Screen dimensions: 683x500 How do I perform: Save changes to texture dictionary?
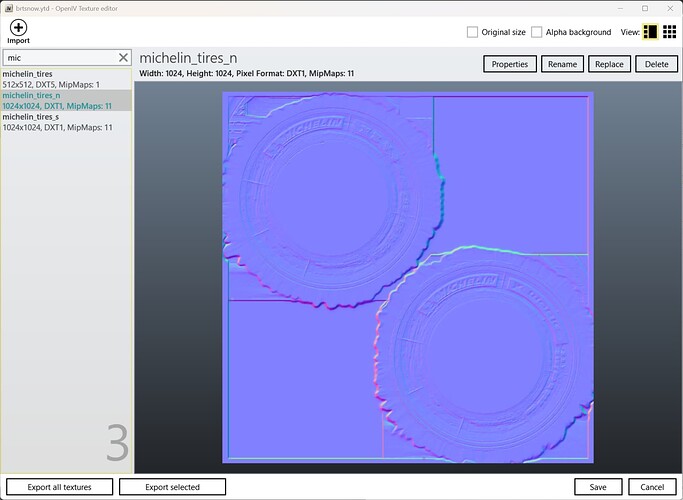pyautogui.click(x=597, y=487)
